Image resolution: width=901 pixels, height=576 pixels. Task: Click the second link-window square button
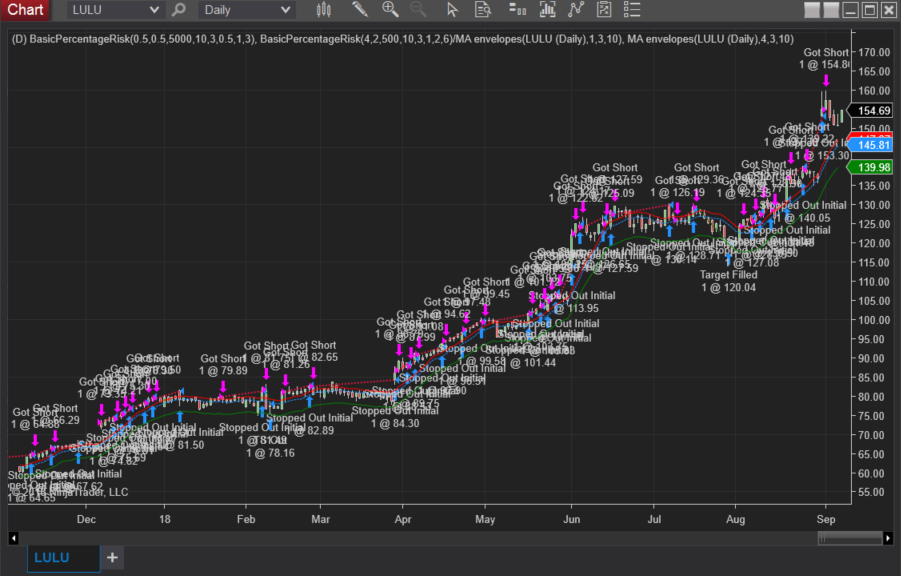coord(831,10)
